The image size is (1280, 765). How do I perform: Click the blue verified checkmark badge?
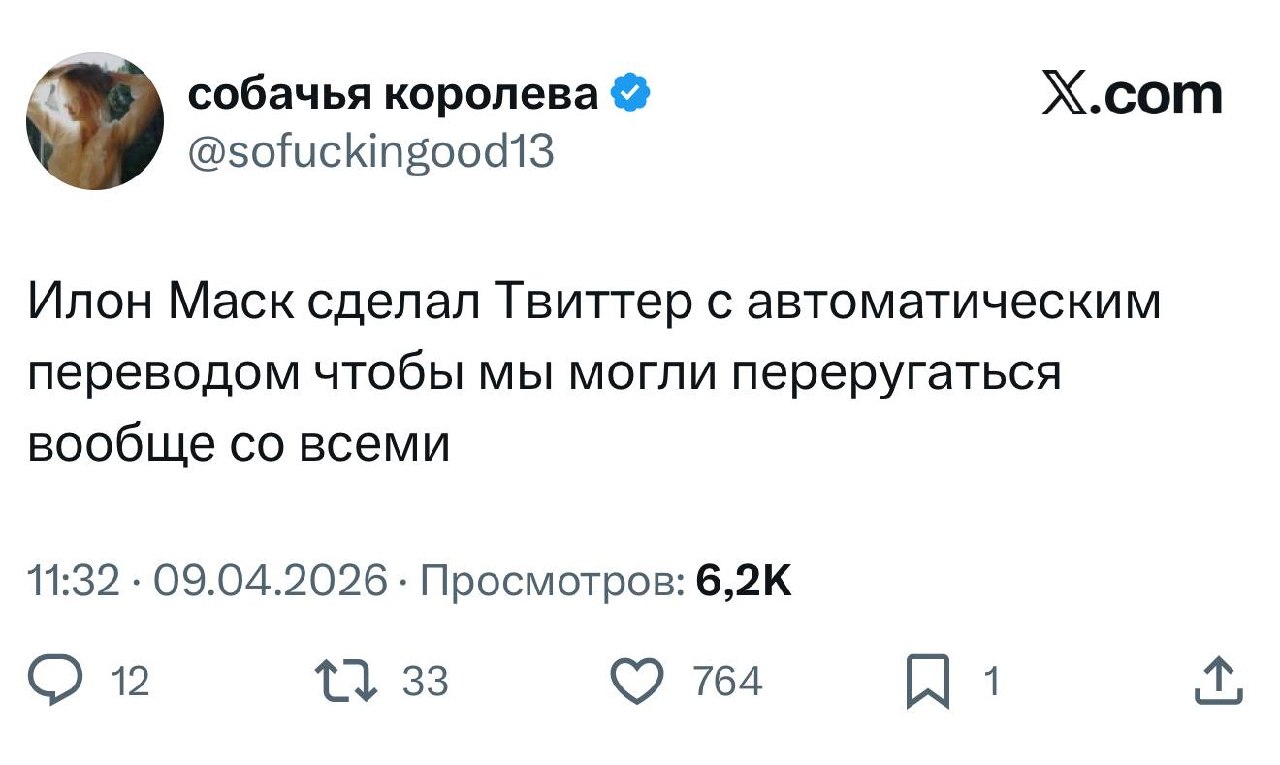point(630,94)
